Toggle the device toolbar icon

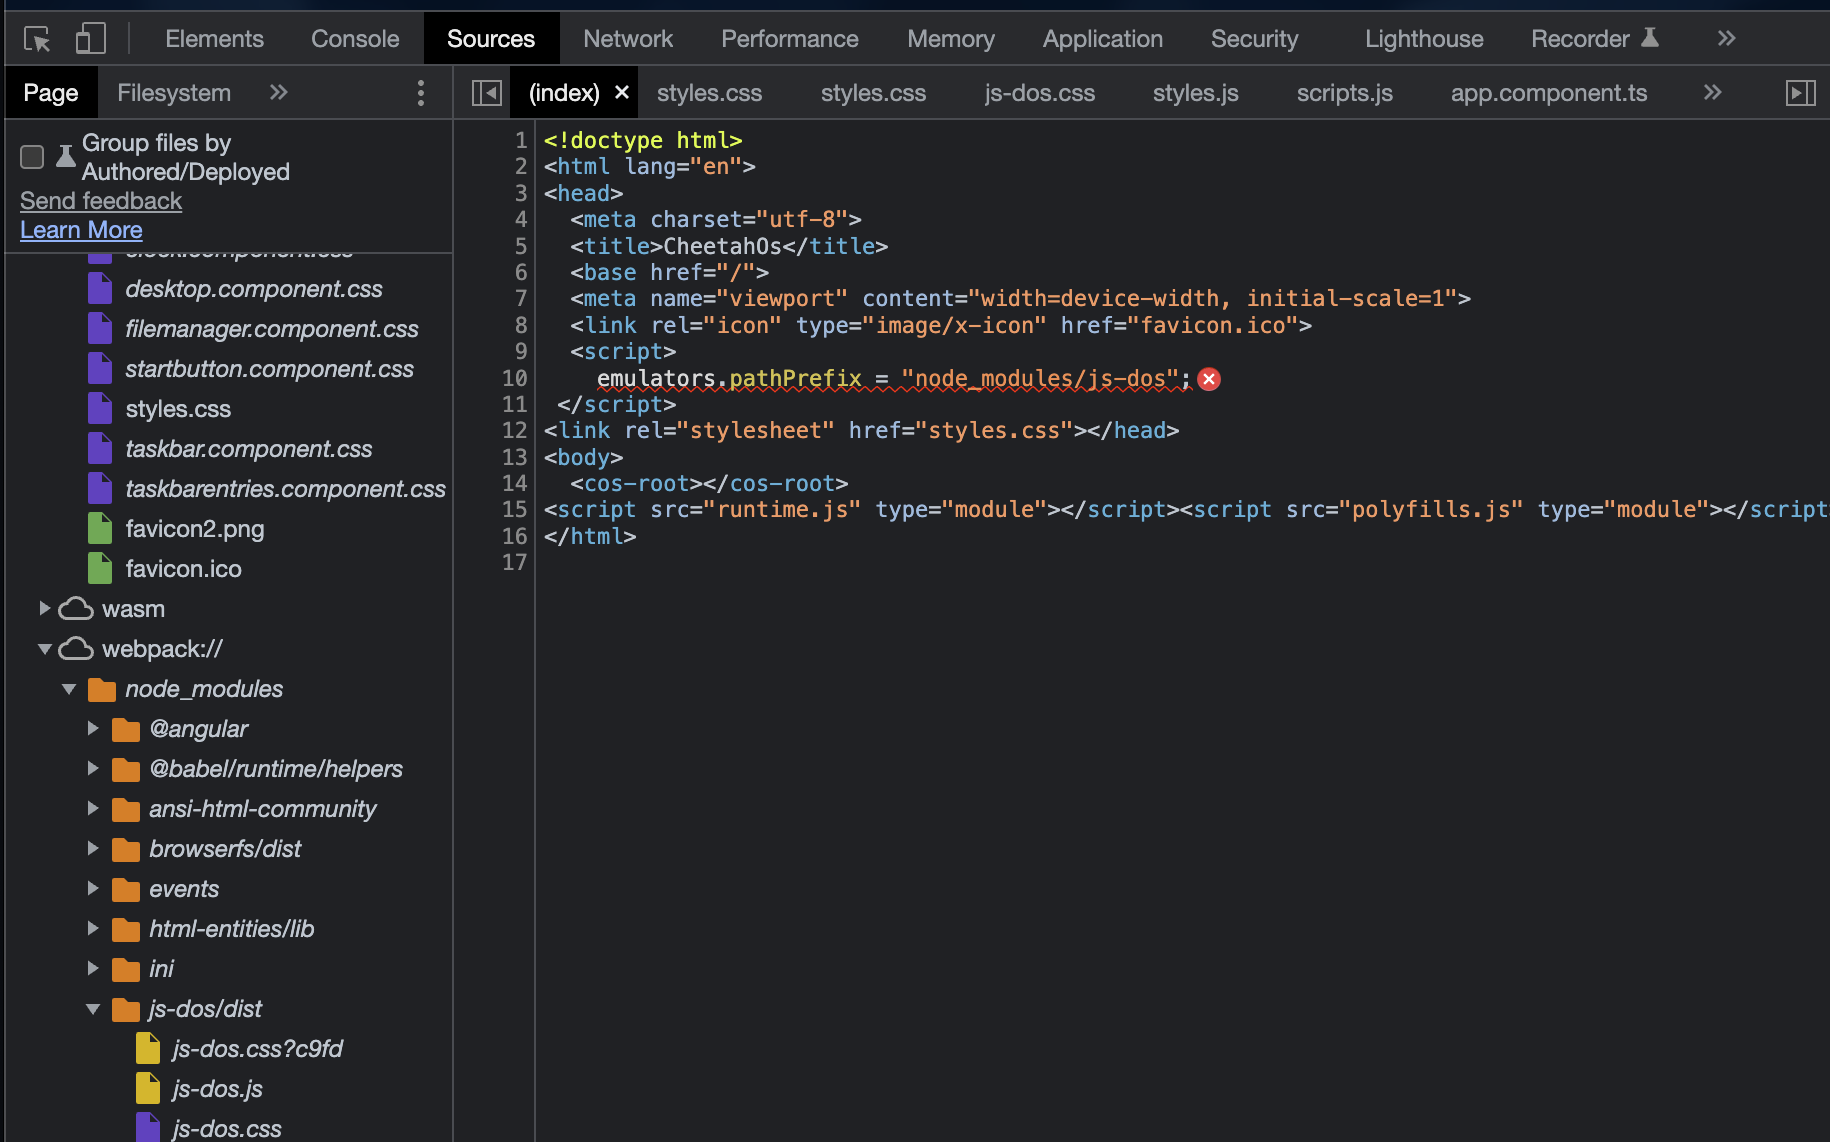90,39
